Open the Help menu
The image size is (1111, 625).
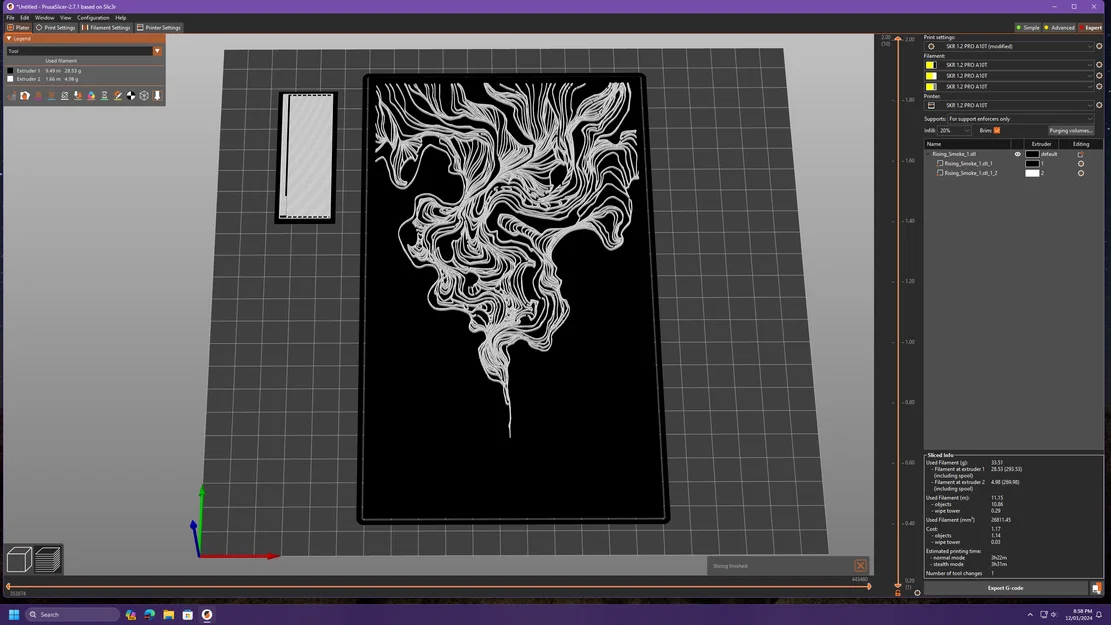tap(121, 18)
